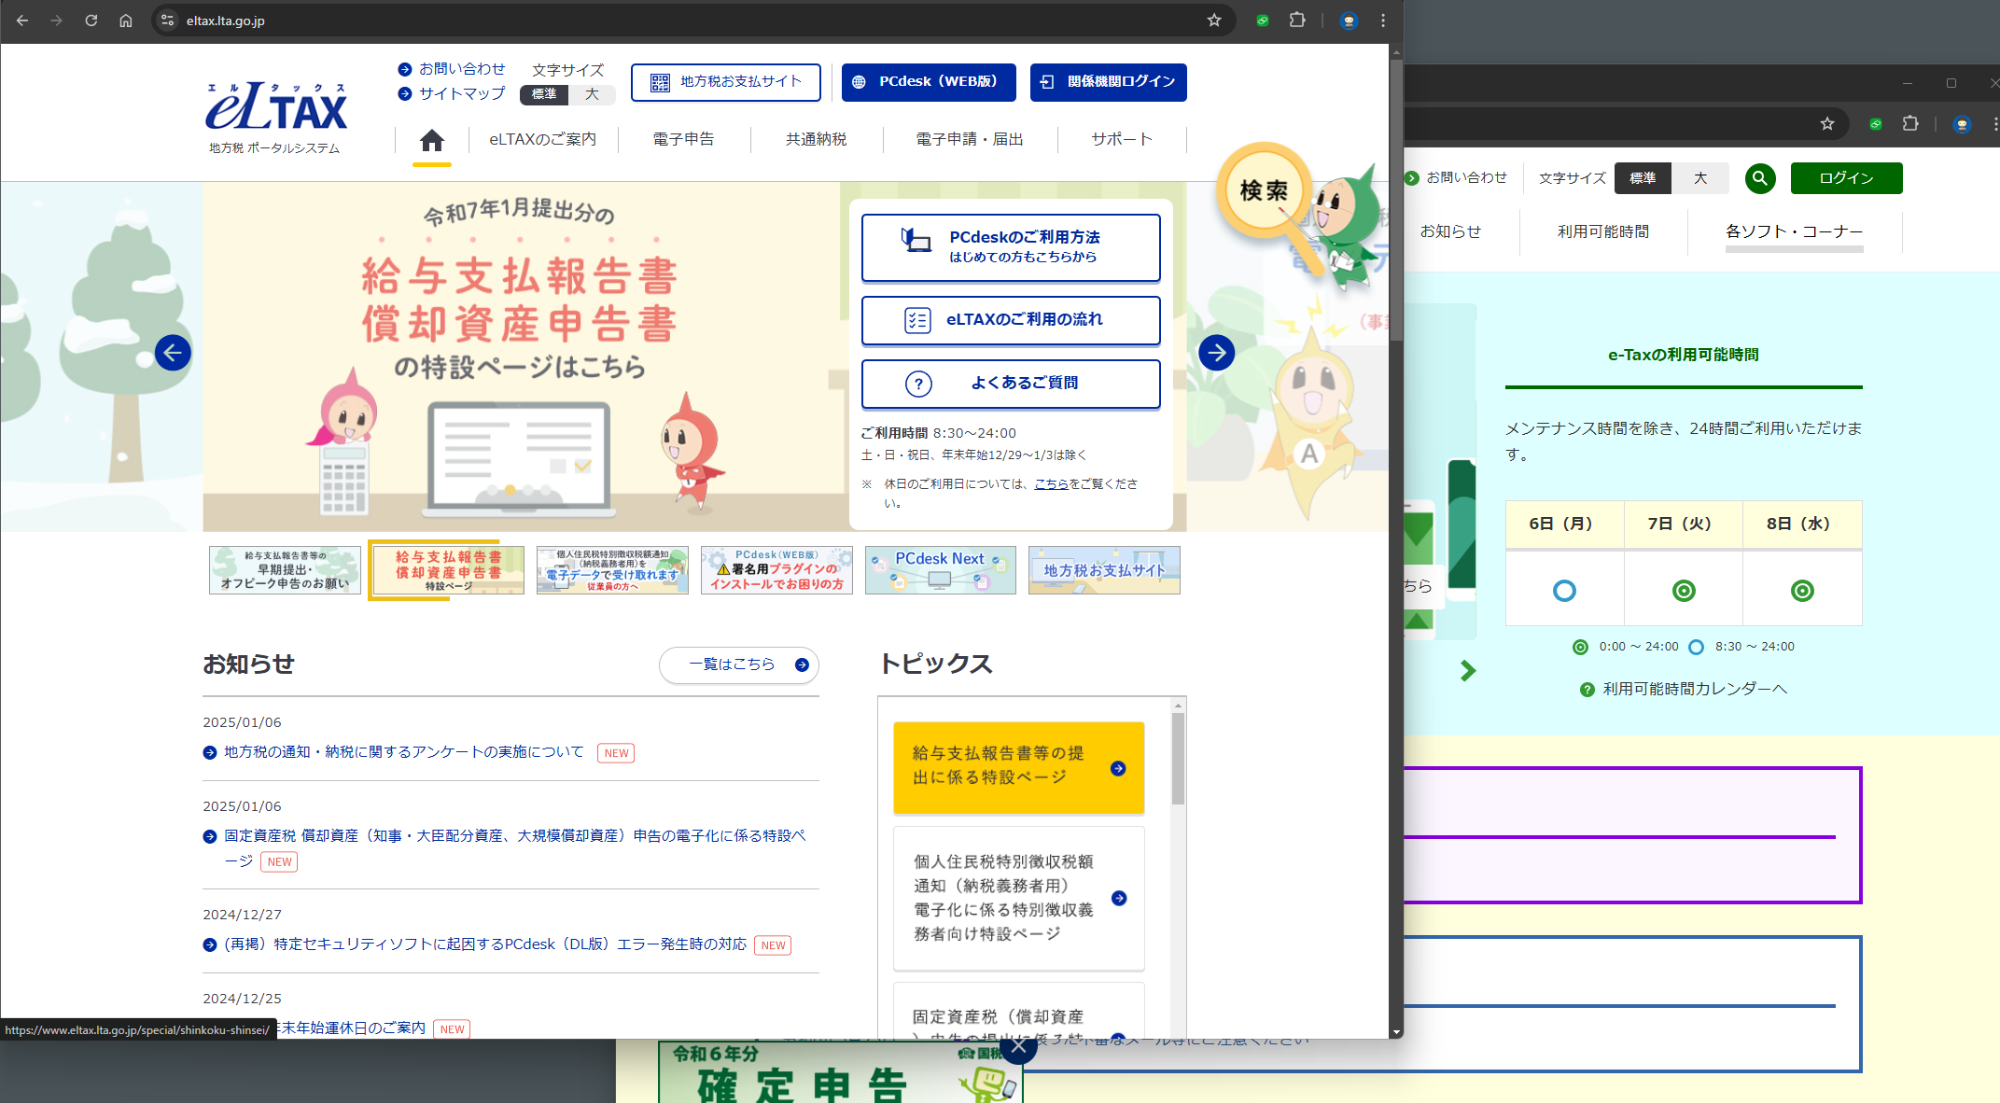Select 署名用プラグイン thumbnail

pyautogui.click(x=777, y=570)
